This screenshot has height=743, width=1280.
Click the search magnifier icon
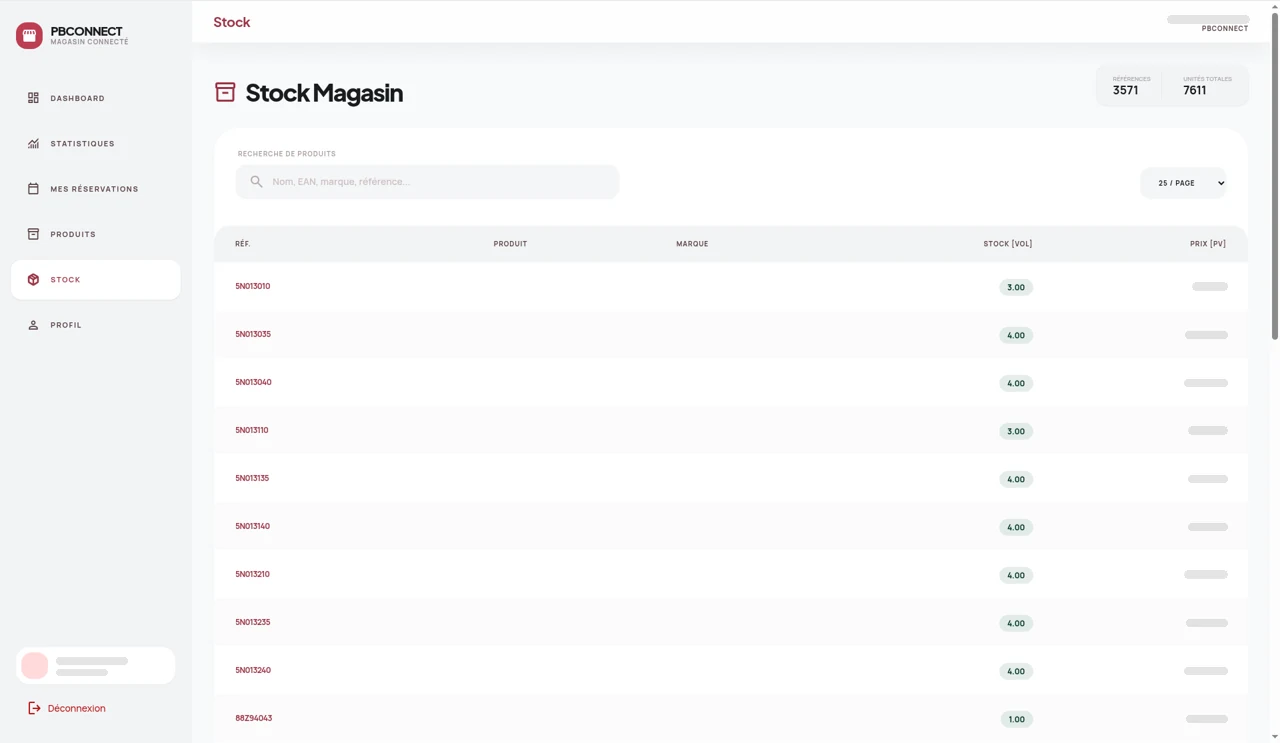click(x=256, y=182)
